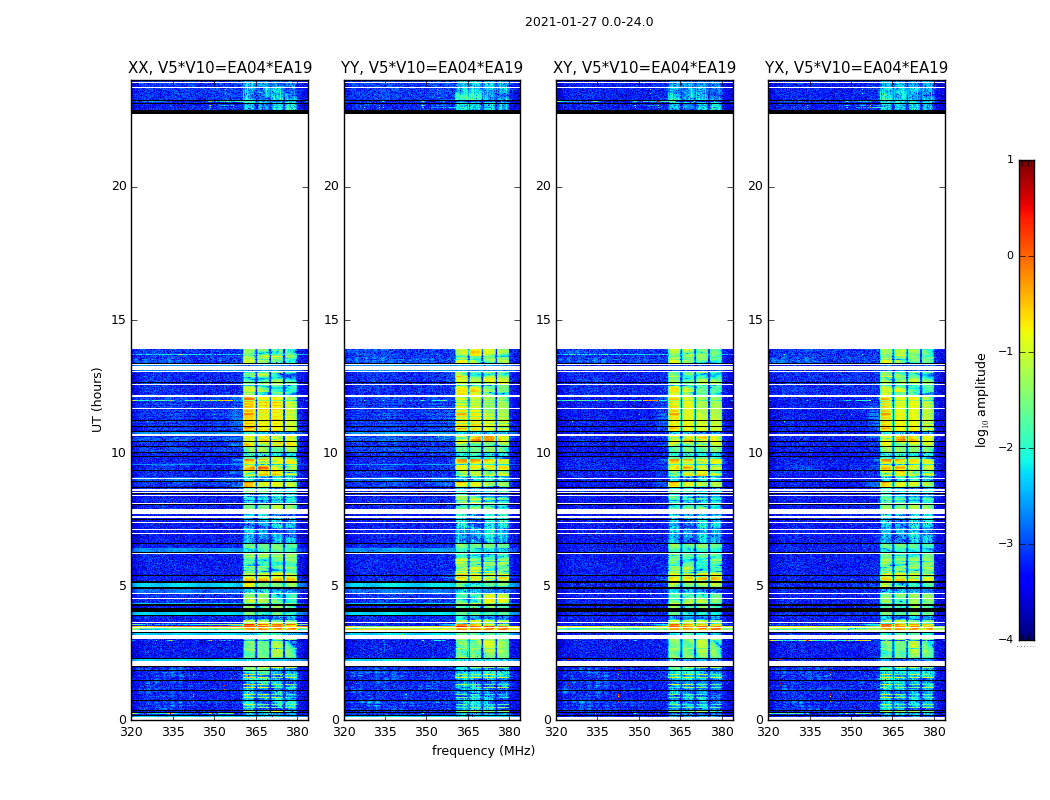Click the 350 MHz tick in XY panel
1050x800 pixels.
click(x=639, y=732)
